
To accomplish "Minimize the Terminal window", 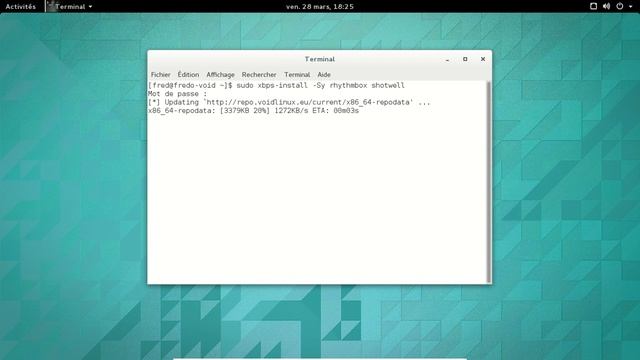I will point(447,60).
